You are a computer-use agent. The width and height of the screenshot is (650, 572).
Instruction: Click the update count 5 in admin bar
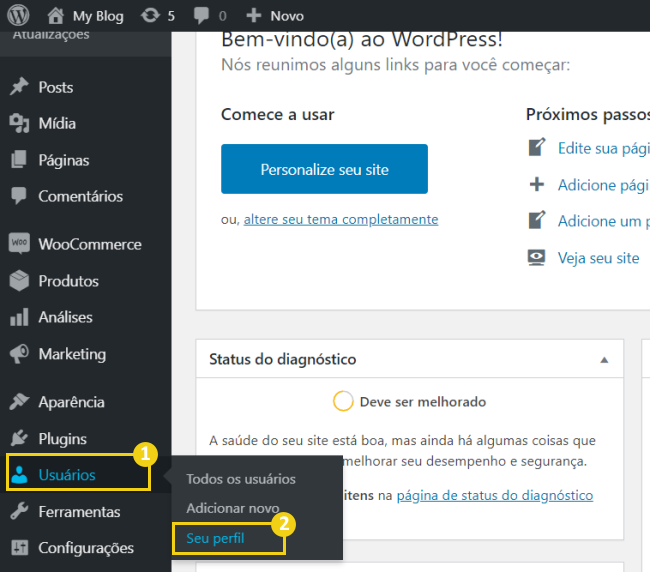(x=171, y=16)
